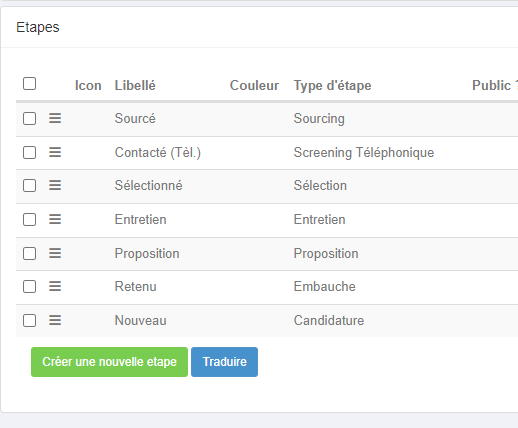Toggle the select-all checkbox in table header

pos(29,84)
